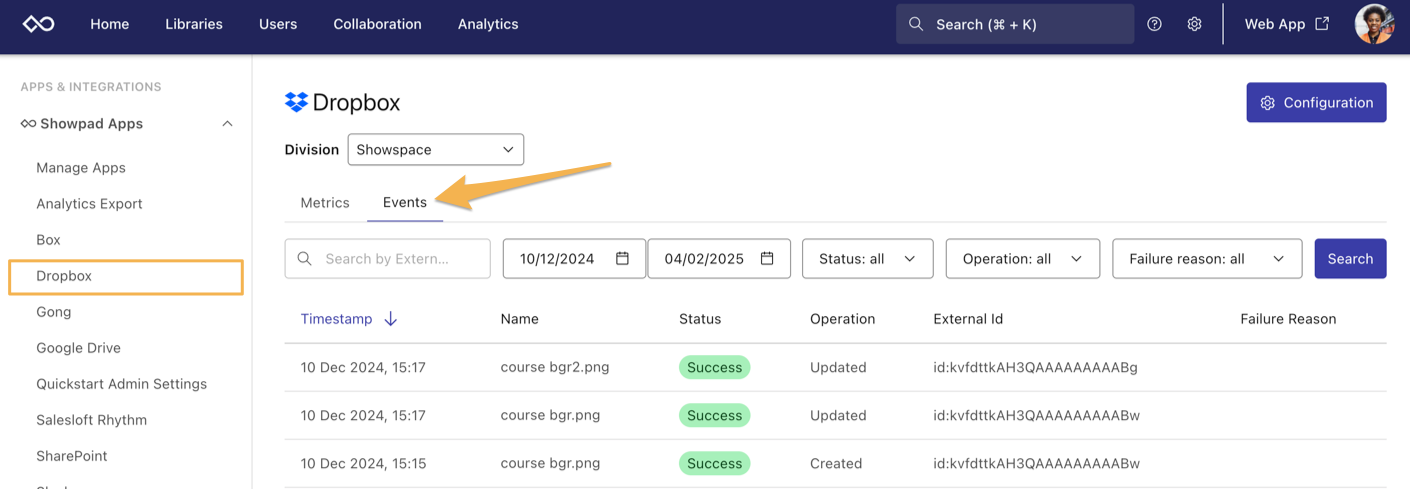Go to Home in top navigation
The image size is (1410, 489).
[x=109, y=24]
